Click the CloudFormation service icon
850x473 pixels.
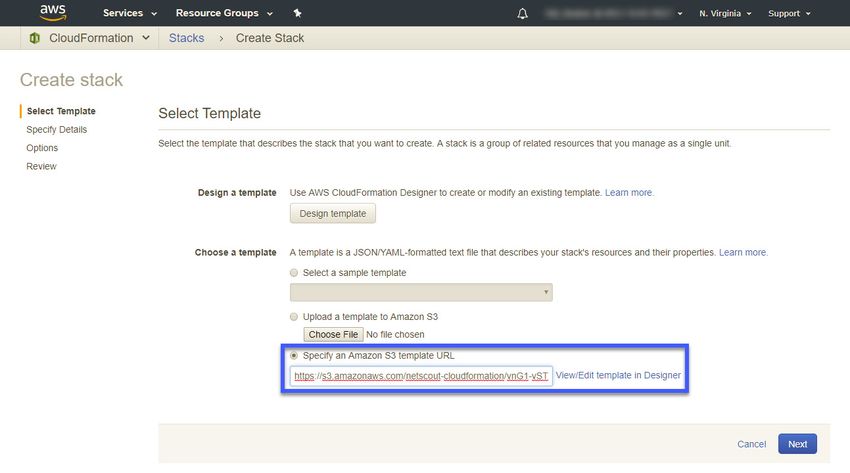point(35,38)
